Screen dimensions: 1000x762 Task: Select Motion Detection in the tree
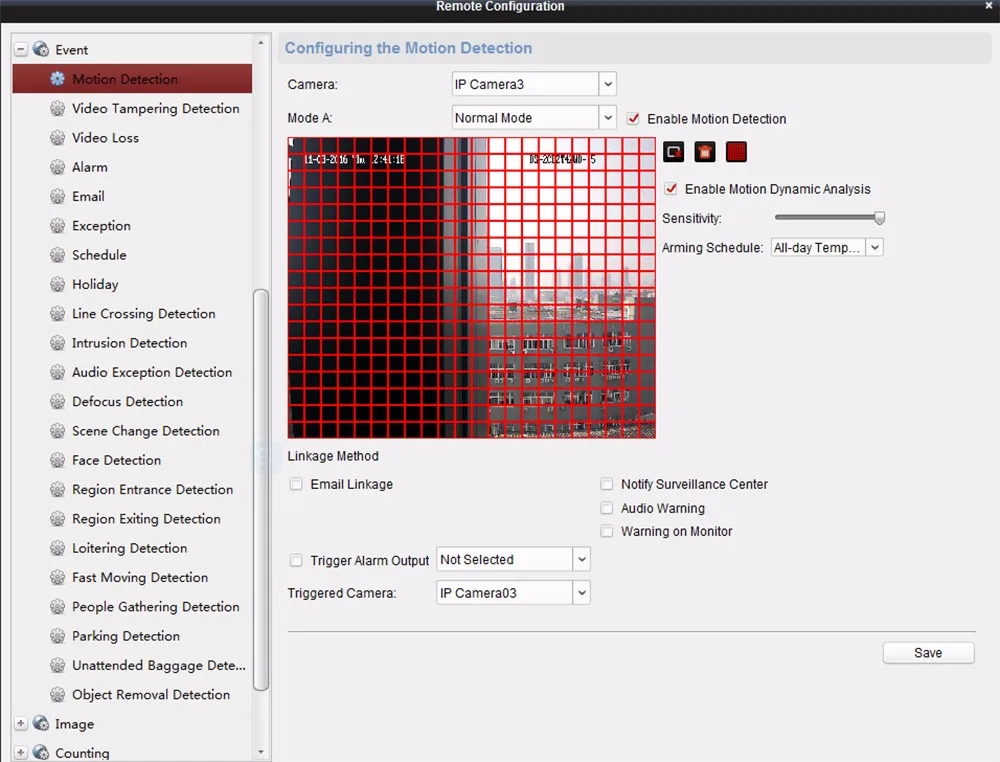tap(132, 78)
